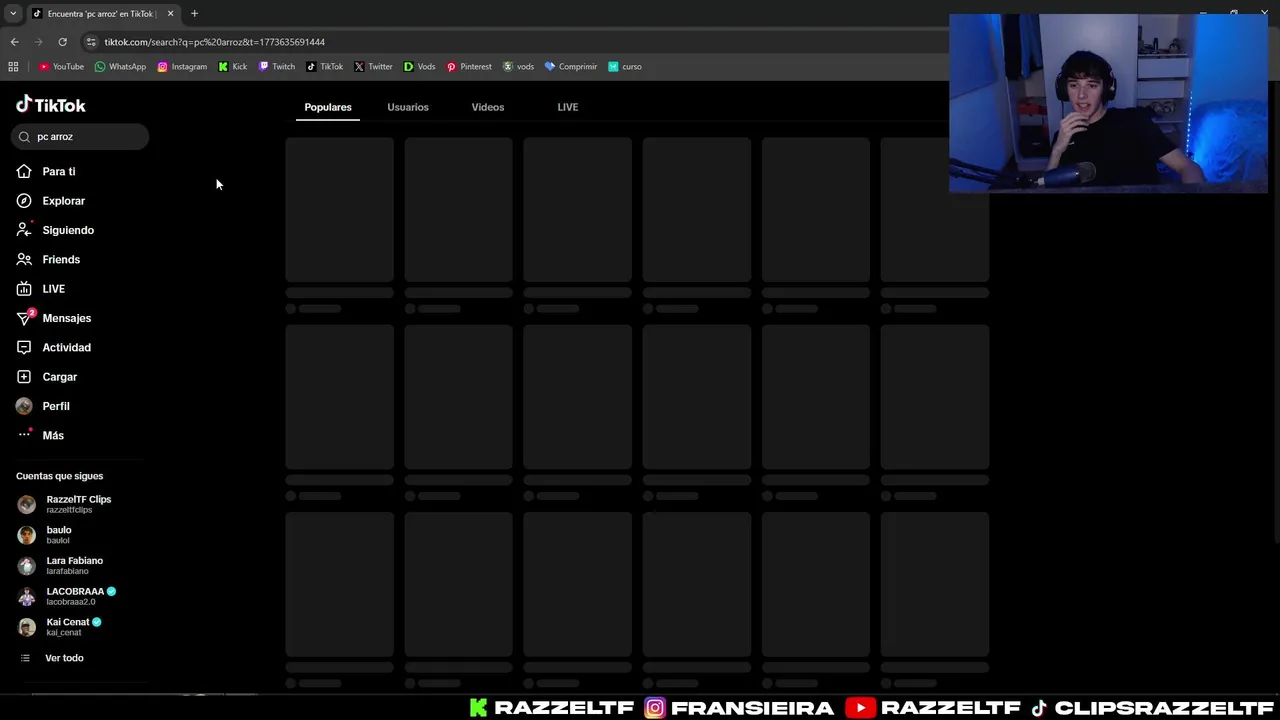Expand Ver todo followed accounts list
Viewport: 1280px width, 720px height.
52,658
